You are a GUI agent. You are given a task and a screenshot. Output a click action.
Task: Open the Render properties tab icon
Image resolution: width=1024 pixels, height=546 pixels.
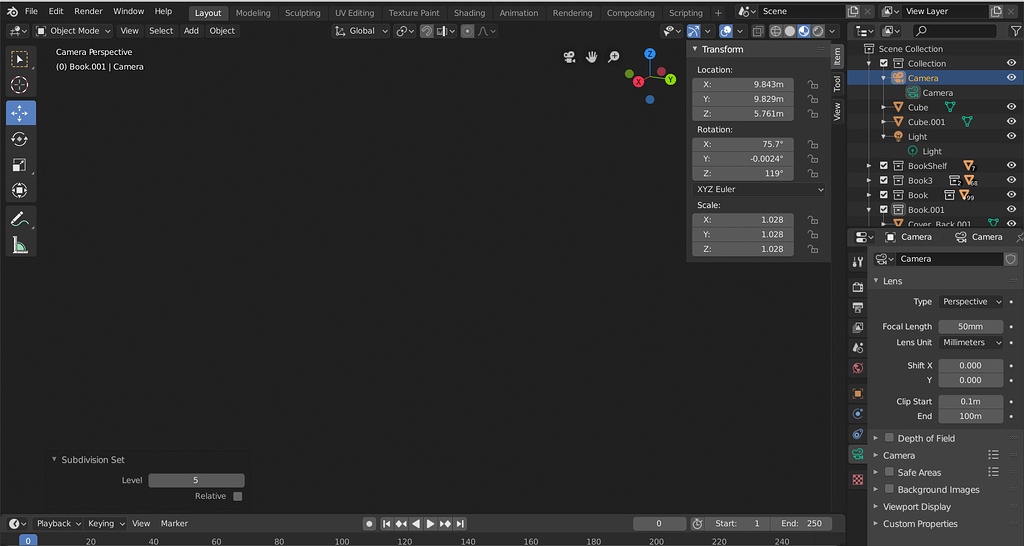click(x=857, y=287)
